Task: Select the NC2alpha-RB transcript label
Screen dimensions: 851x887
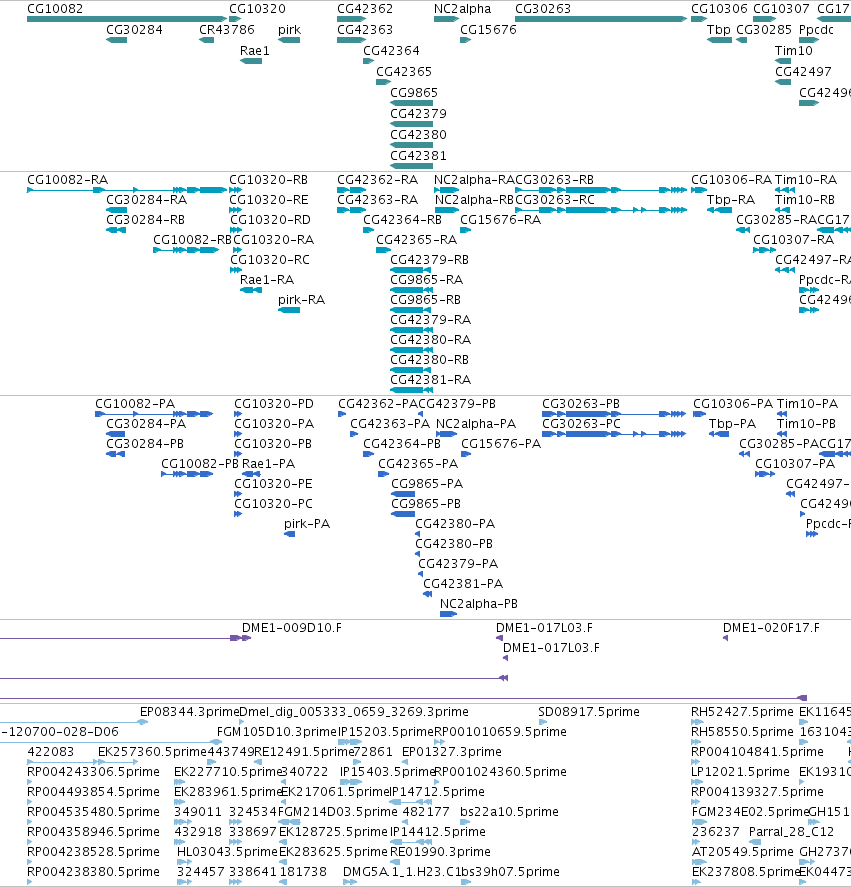Action: click(474, 200)
